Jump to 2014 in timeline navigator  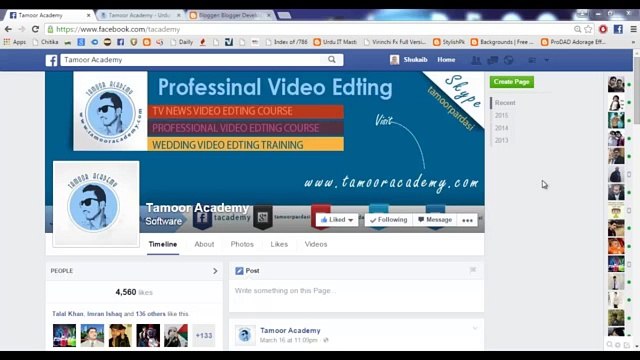pyautogui.click(x=501, y=128)
